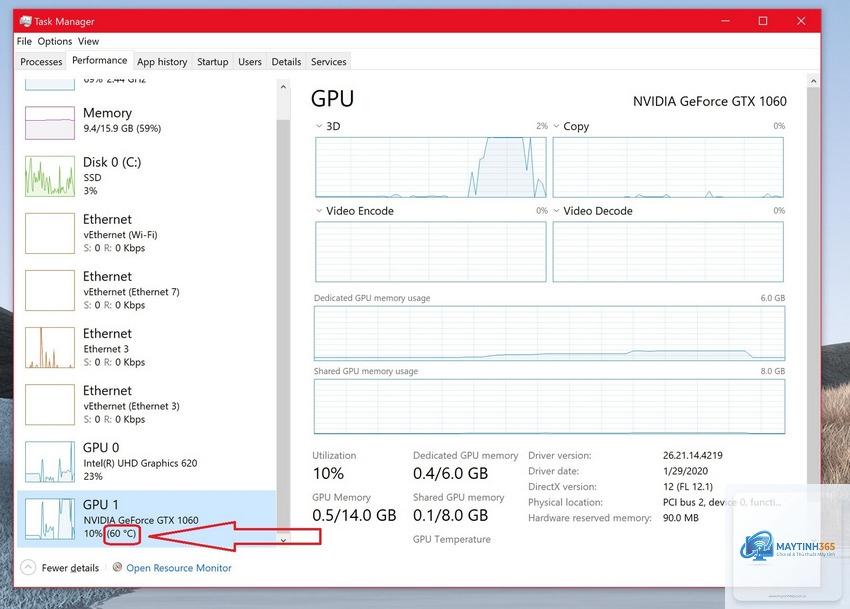Click the Resource Monitor gauge icon

(117, 567)
